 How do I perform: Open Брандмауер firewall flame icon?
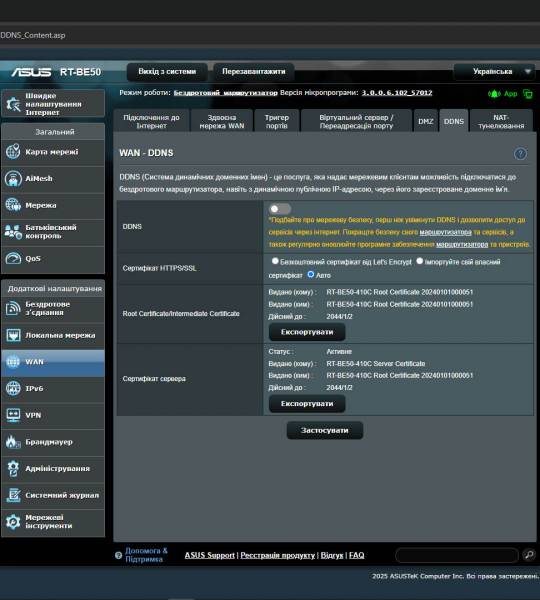pos(13,442)
